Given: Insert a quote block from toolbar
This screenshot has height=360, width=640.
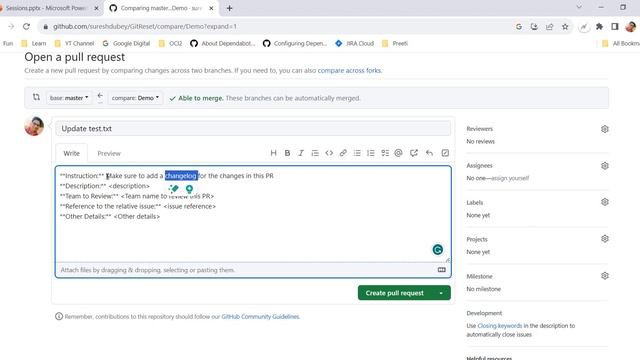Looking at the screenshot, I should click(x=315, y=153).
